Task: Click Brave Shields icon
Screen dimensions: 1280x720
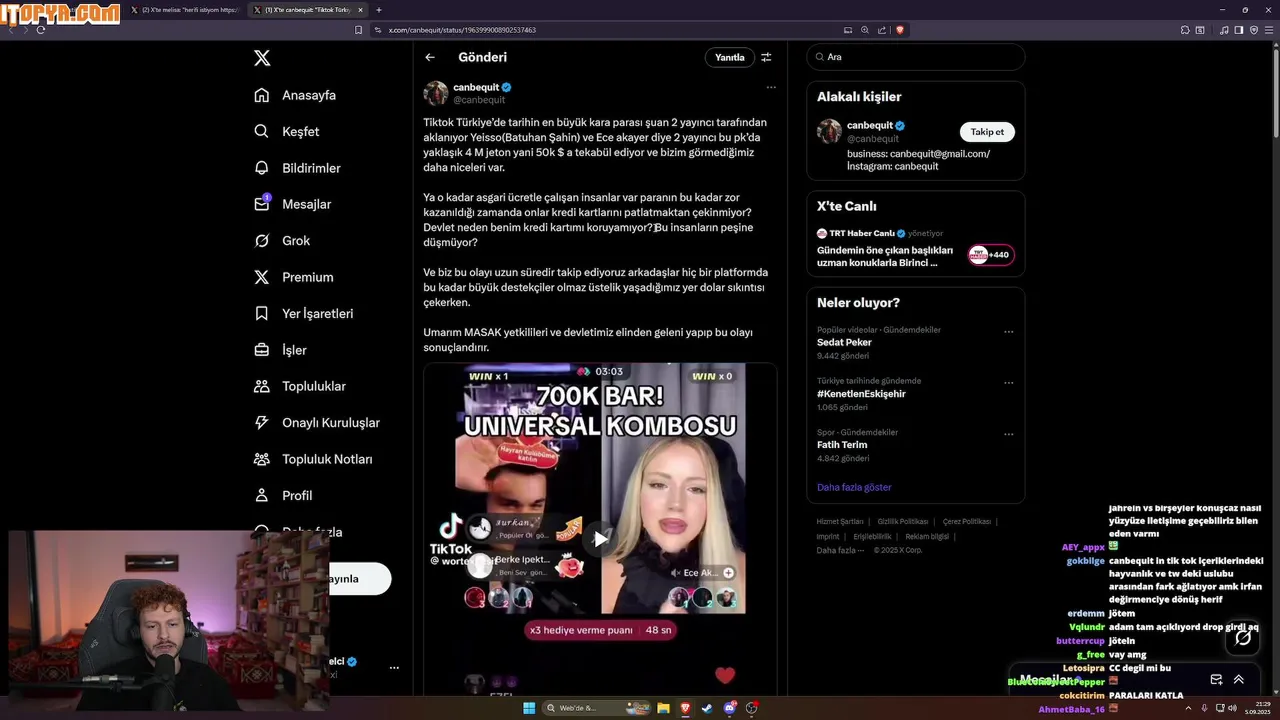Action: (x=899, y=30)
